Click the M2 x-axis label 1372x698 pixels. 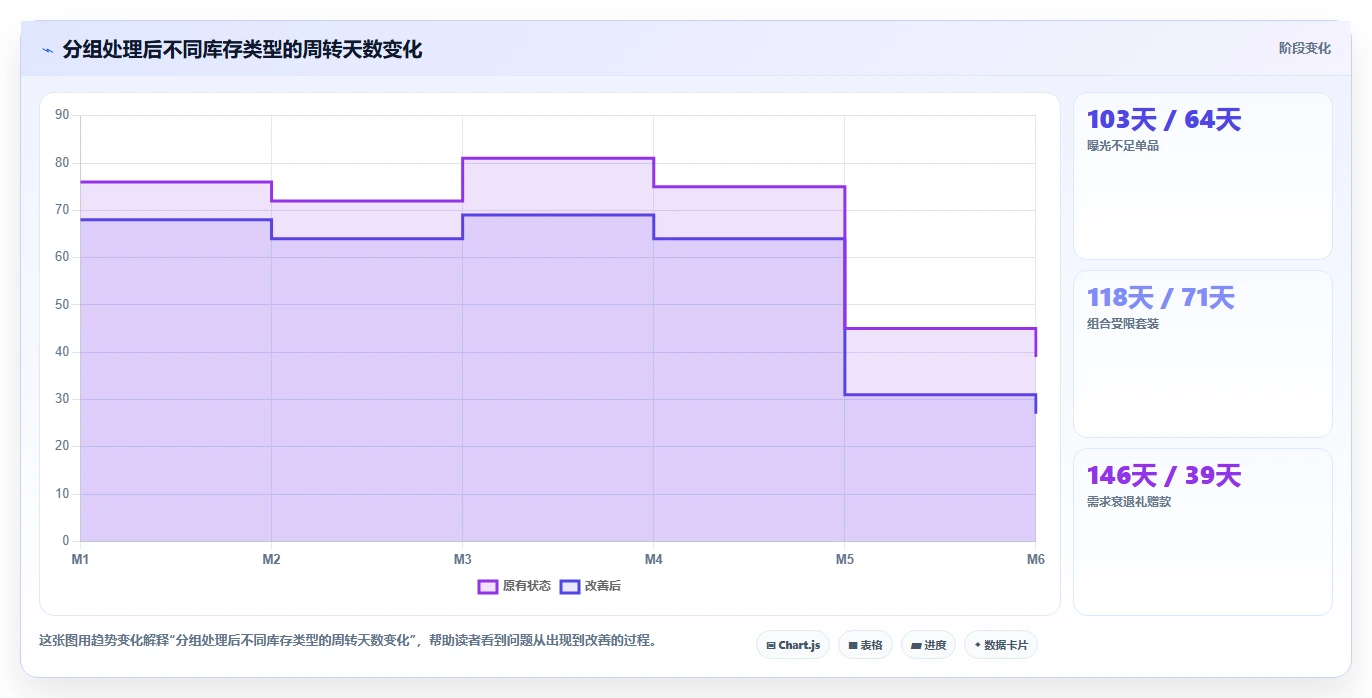(271, 559)
